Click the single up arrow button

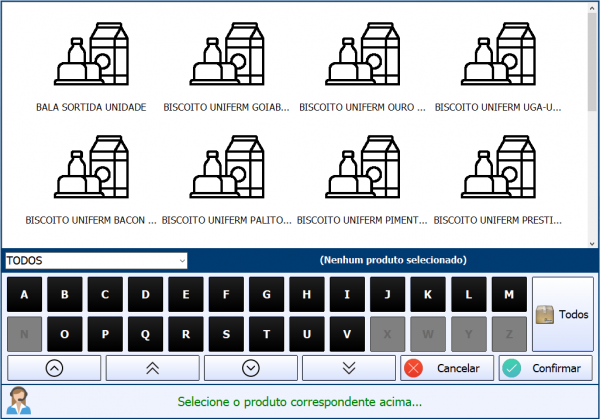coord(54,368)
